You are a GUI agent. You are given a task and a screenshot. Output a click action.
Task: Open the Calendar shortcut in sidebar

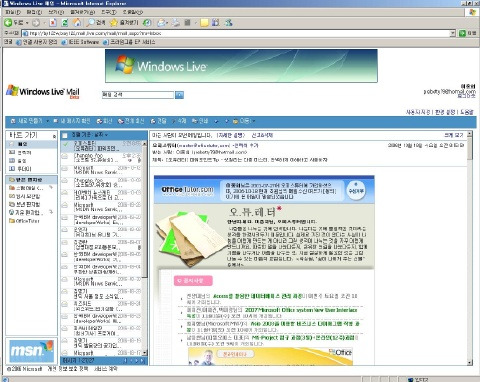18,161
